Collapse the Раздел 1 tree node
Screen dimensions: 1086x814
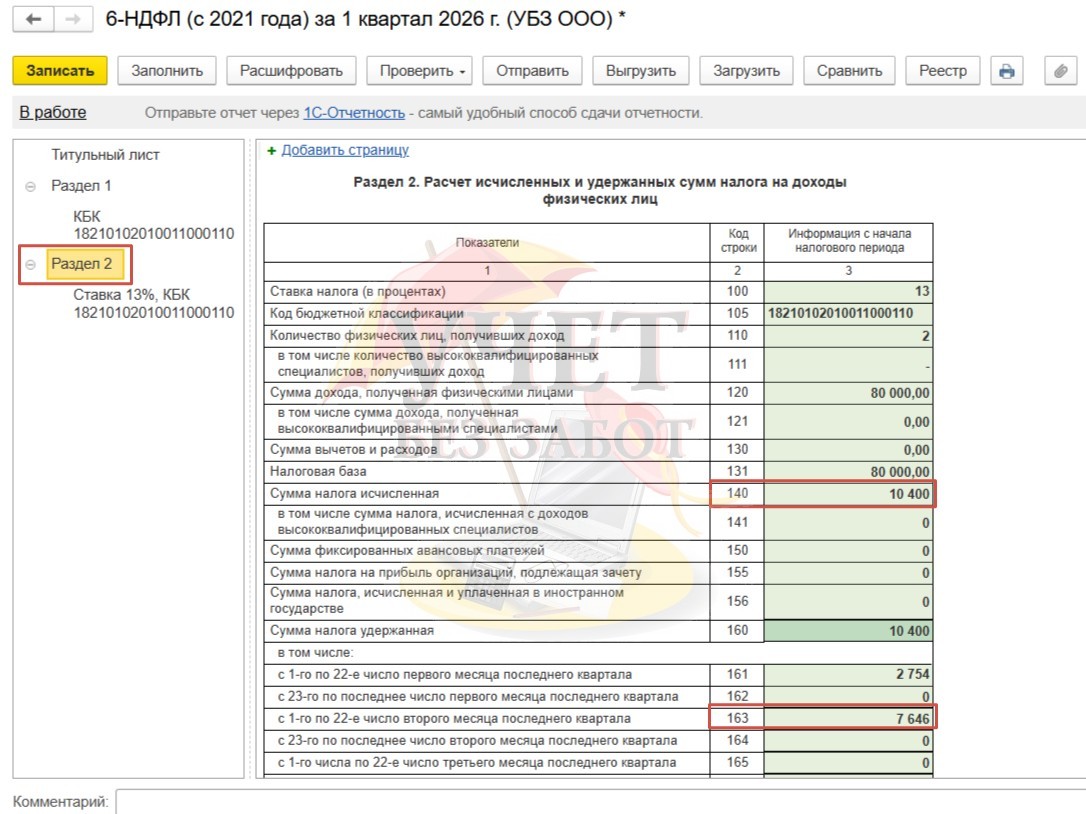pyautogui.click(x=30, y=187)
